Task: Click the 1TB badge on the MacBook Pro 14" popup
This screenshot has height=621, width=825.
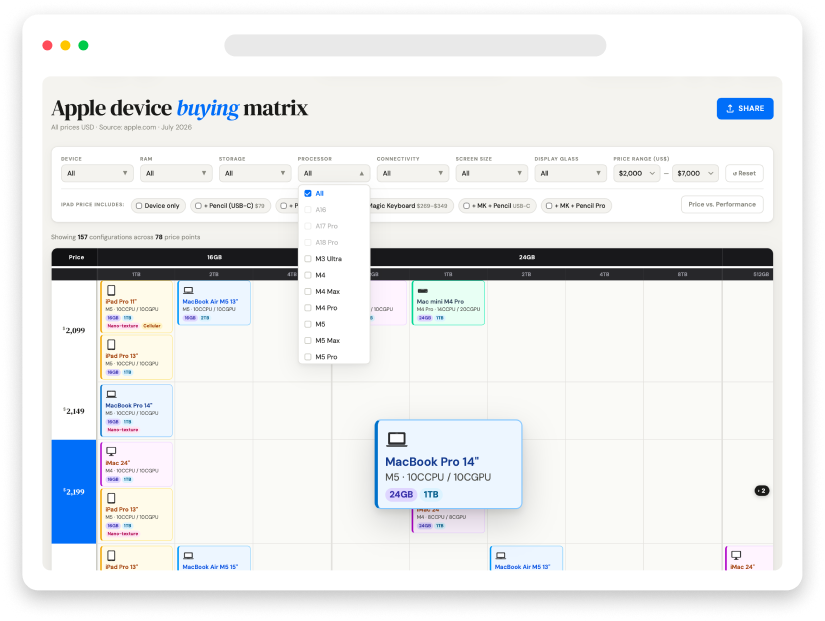Action: pos(431,495)
